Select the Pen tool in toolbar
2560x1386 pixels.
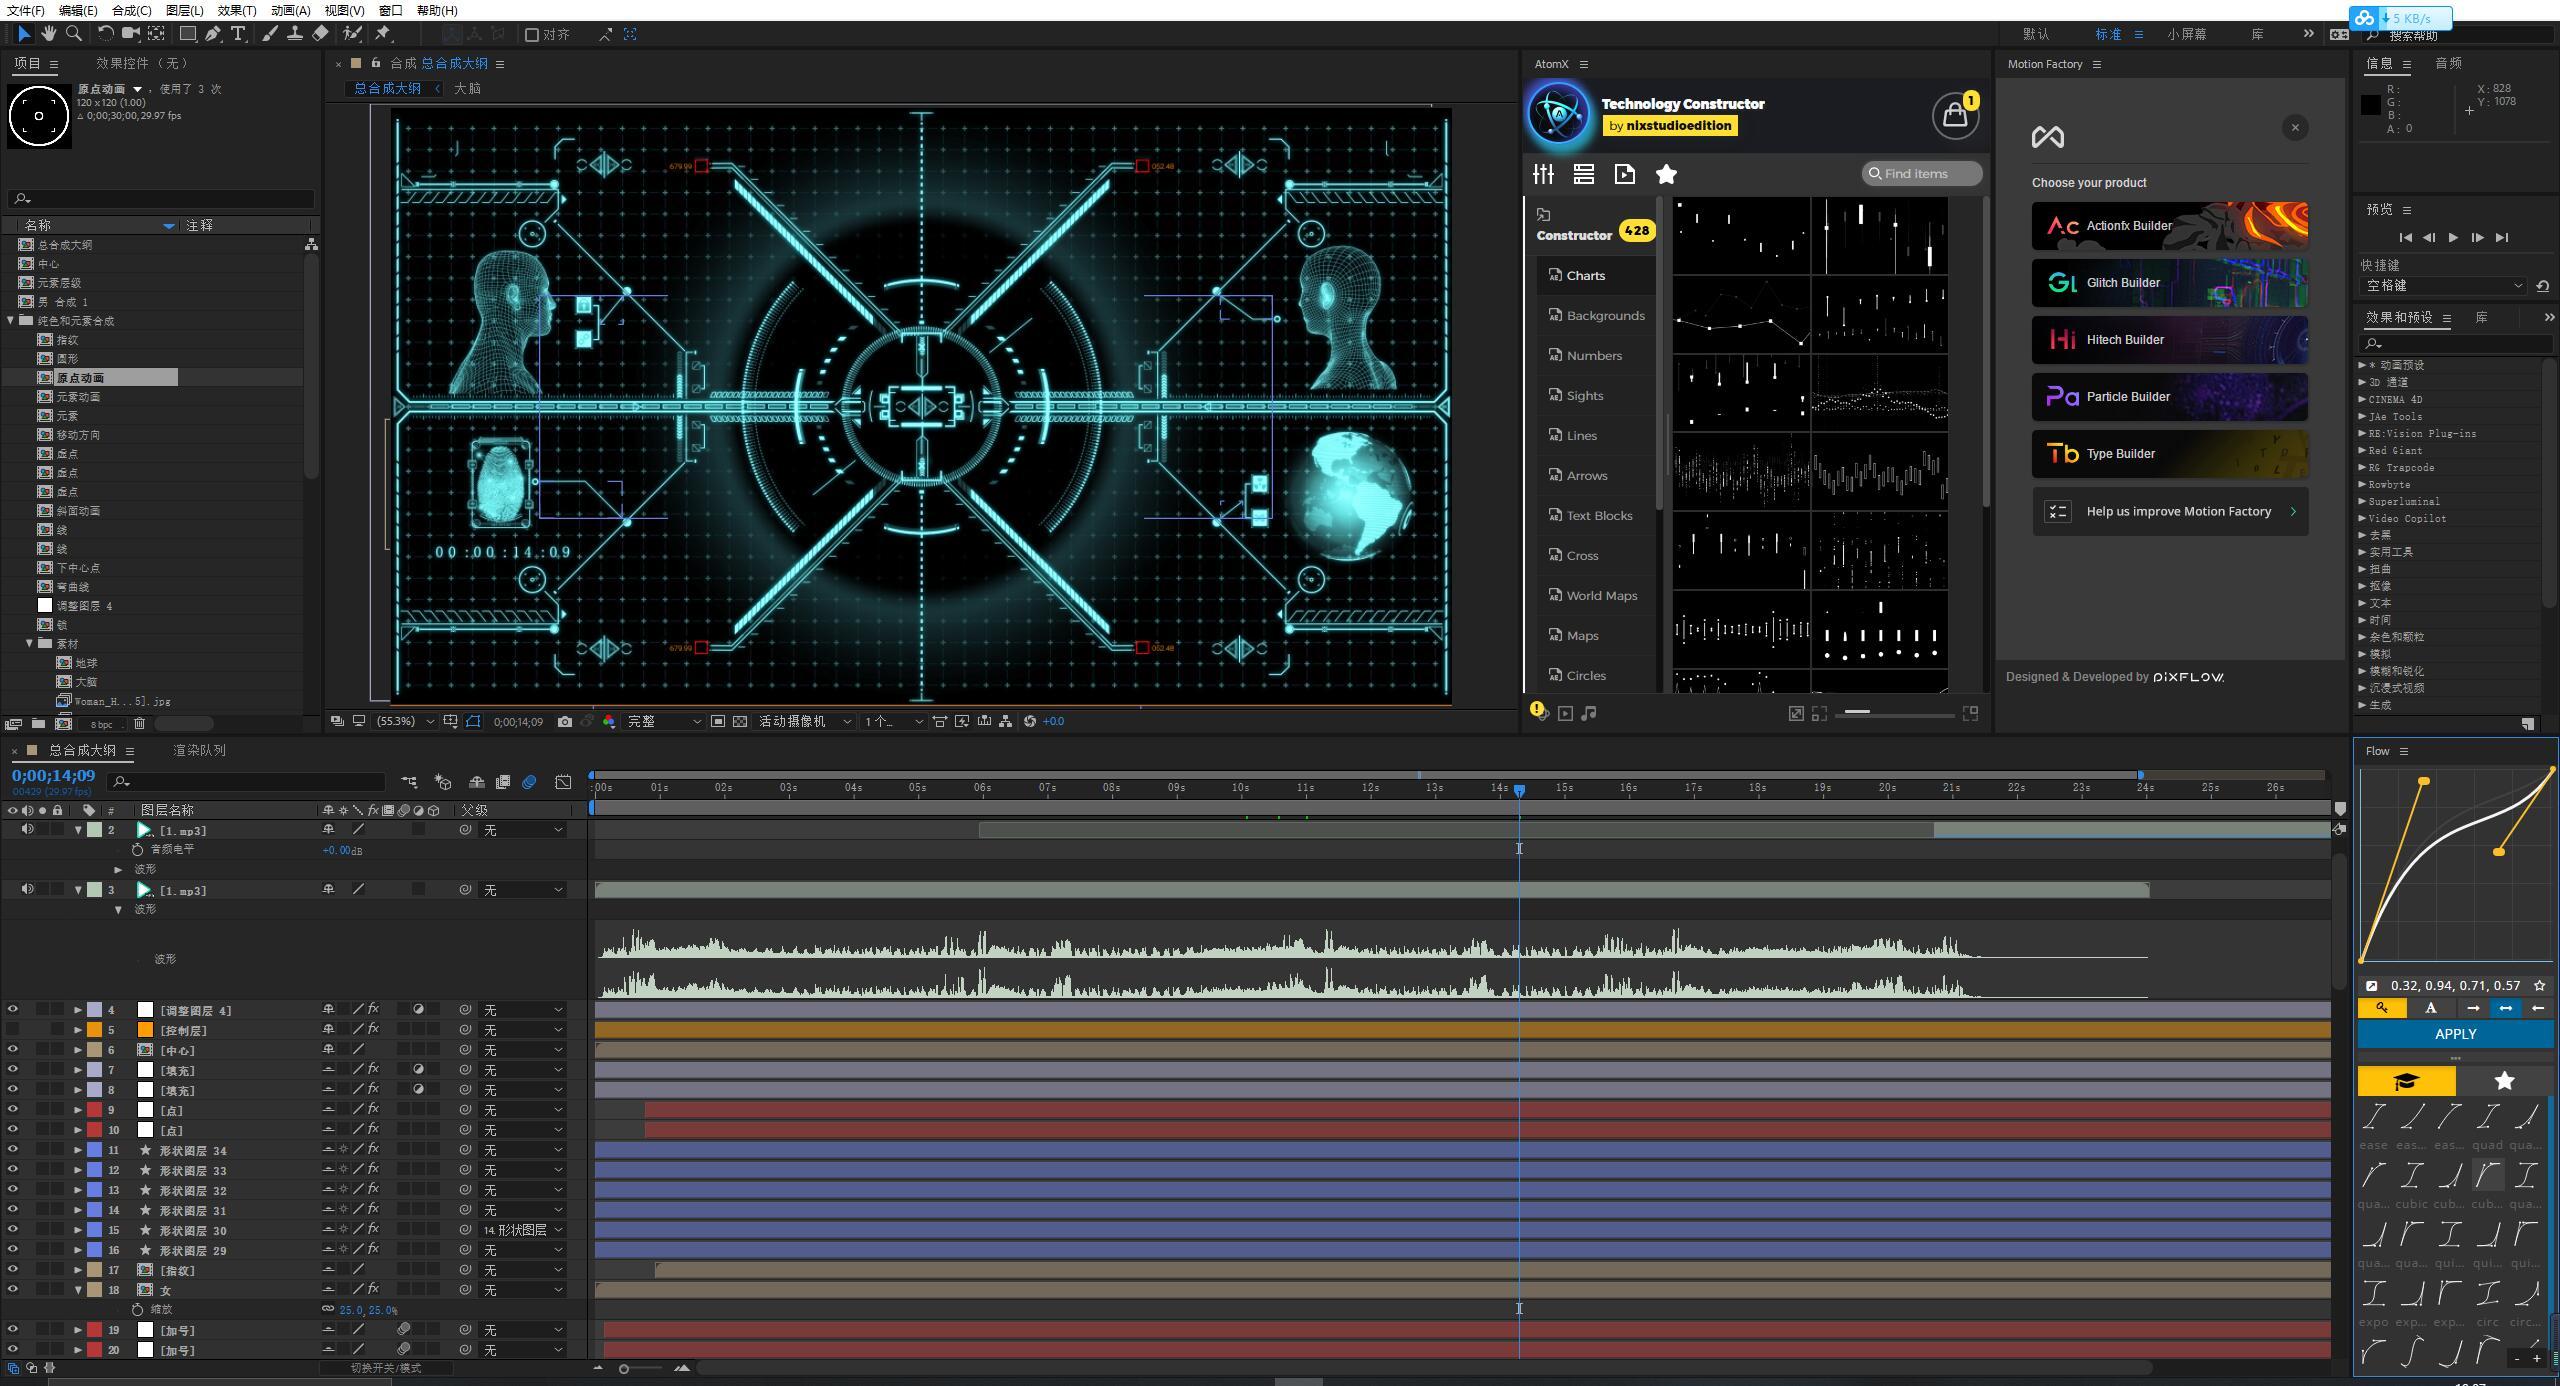coord(213,34)
